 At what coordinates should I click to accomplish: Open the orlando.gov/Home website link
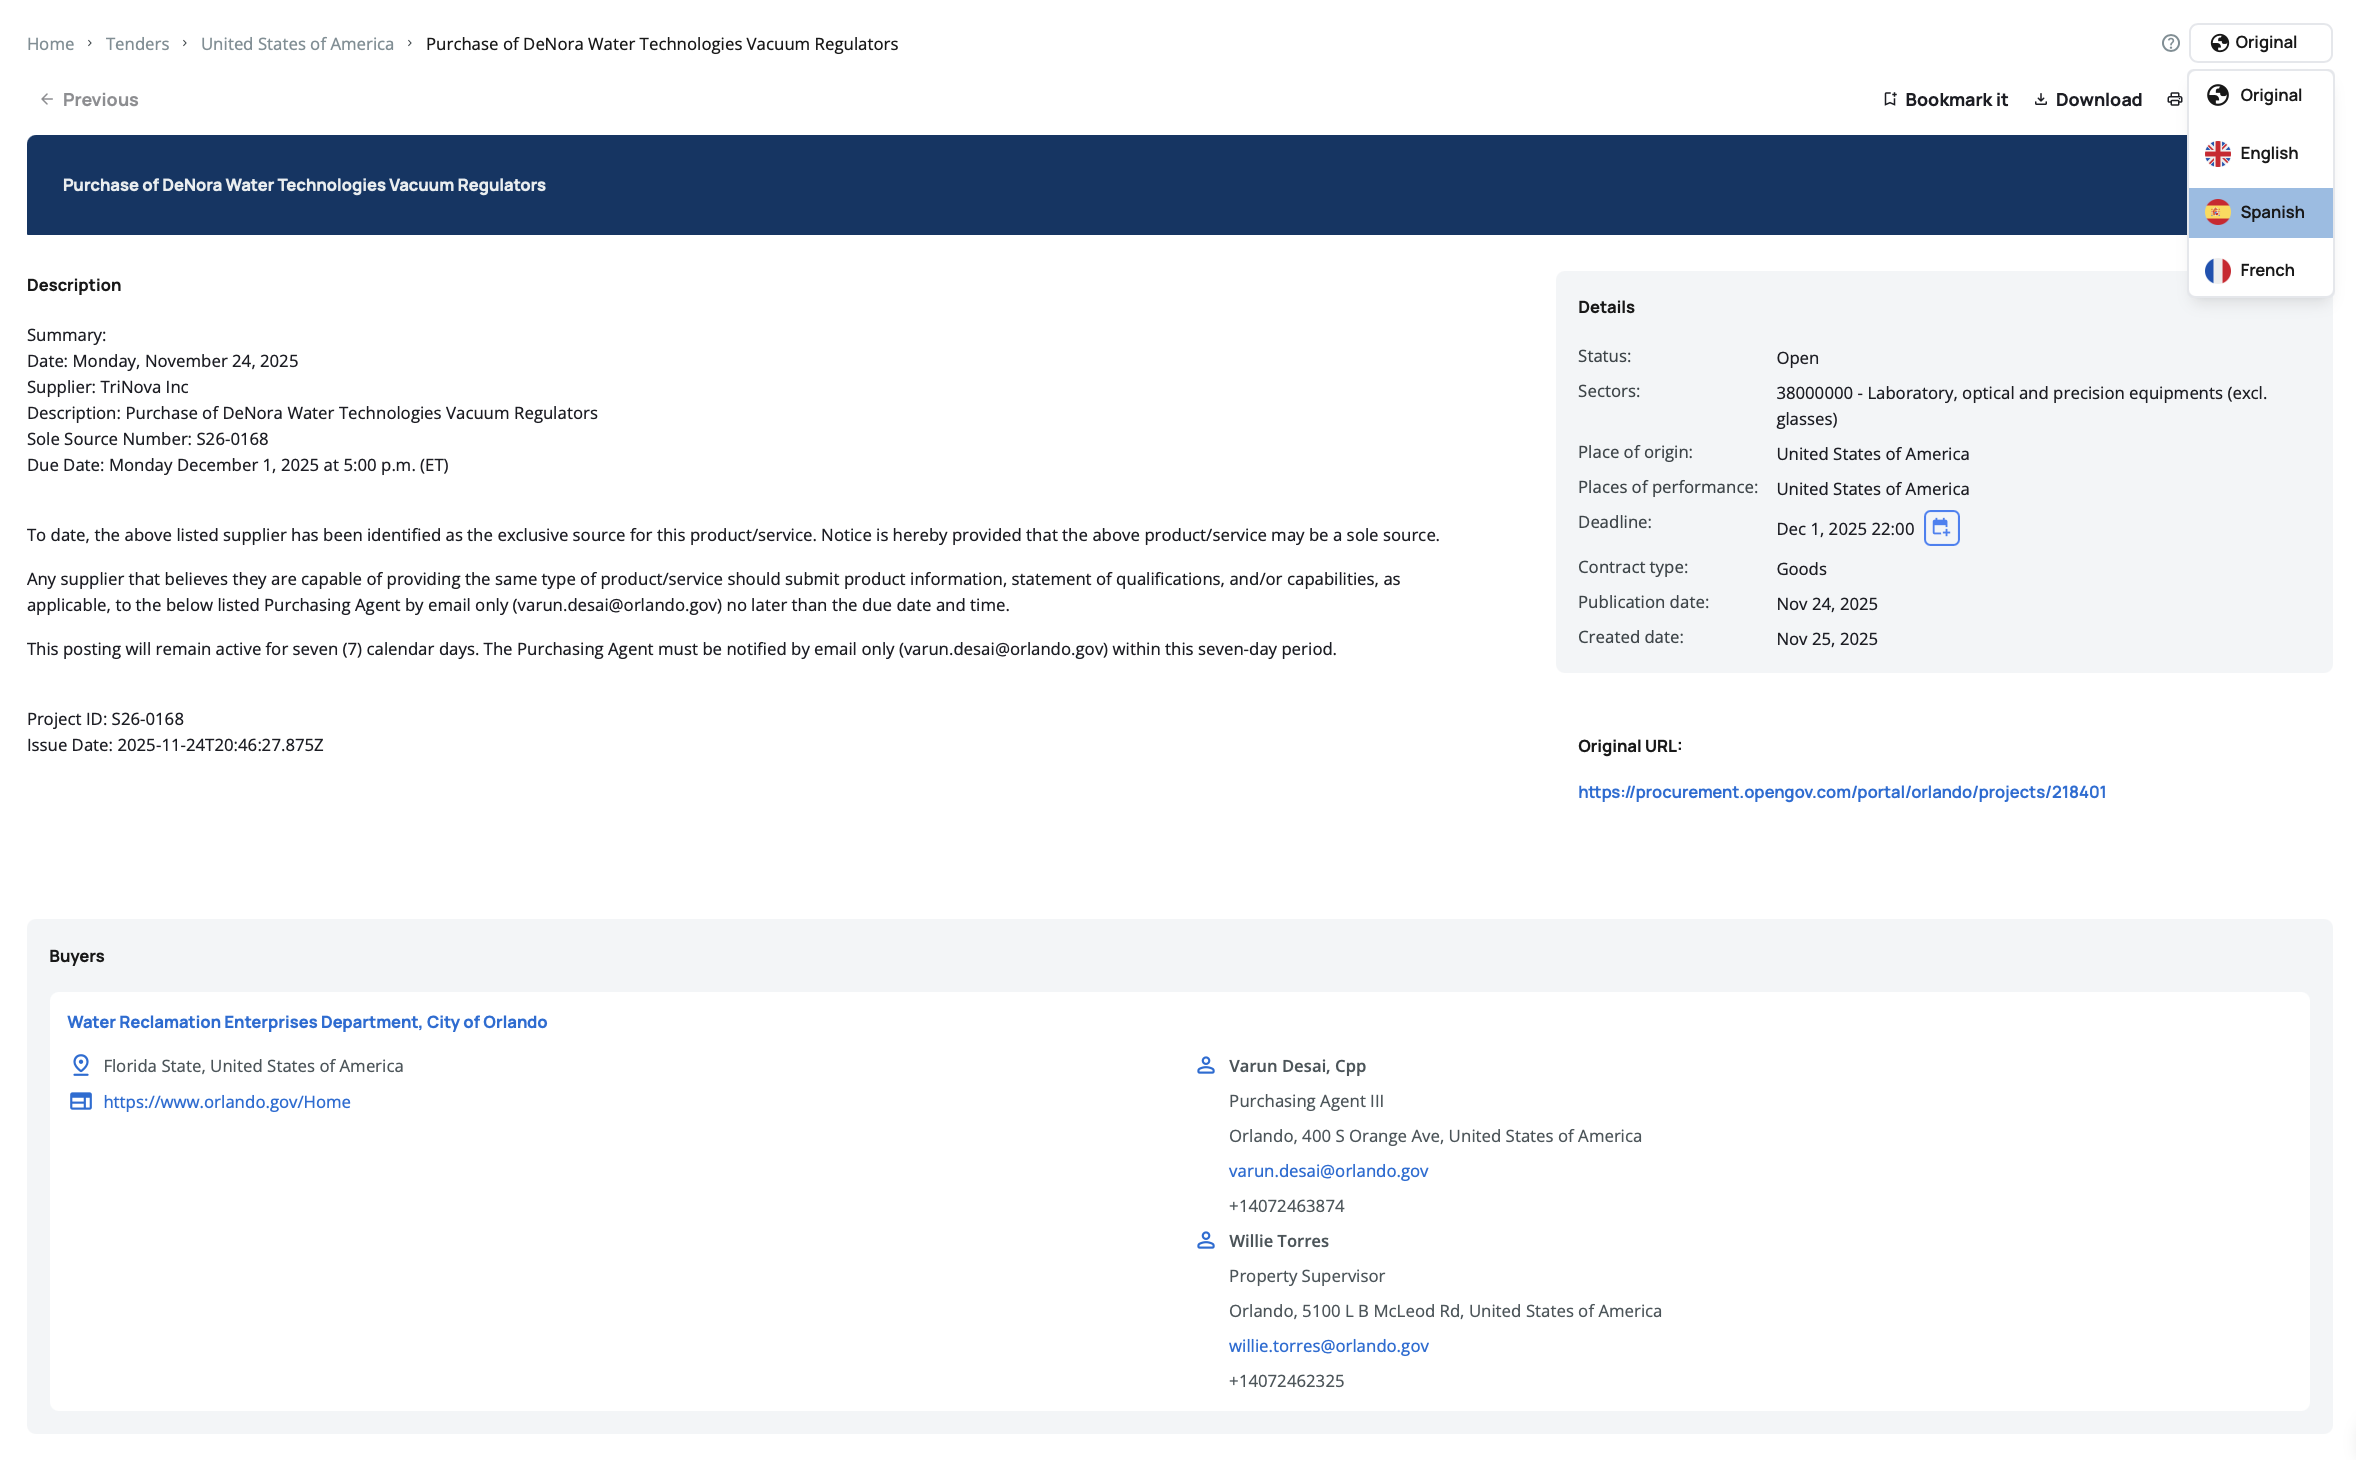click(x=227, y=1102)
